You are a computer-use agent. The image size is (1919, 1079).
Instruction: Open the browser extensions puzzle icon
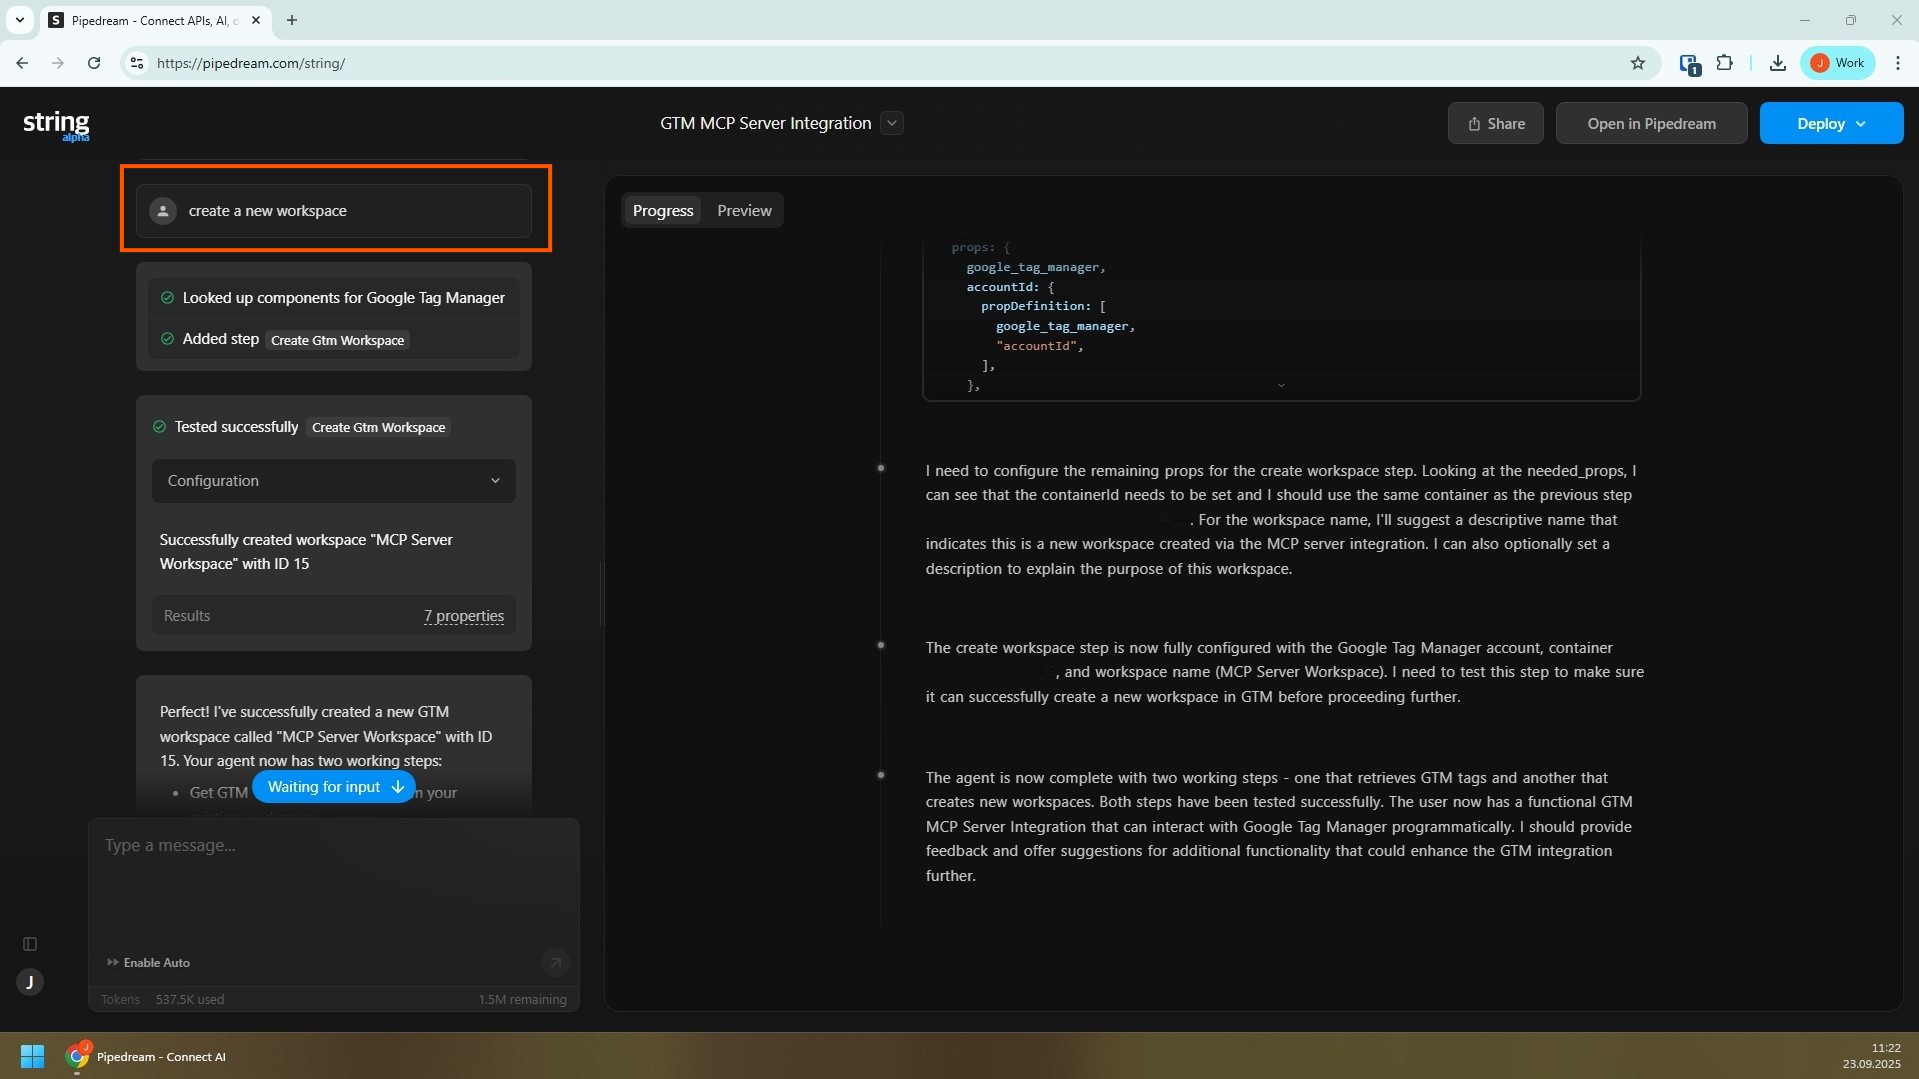(1725, 63)
